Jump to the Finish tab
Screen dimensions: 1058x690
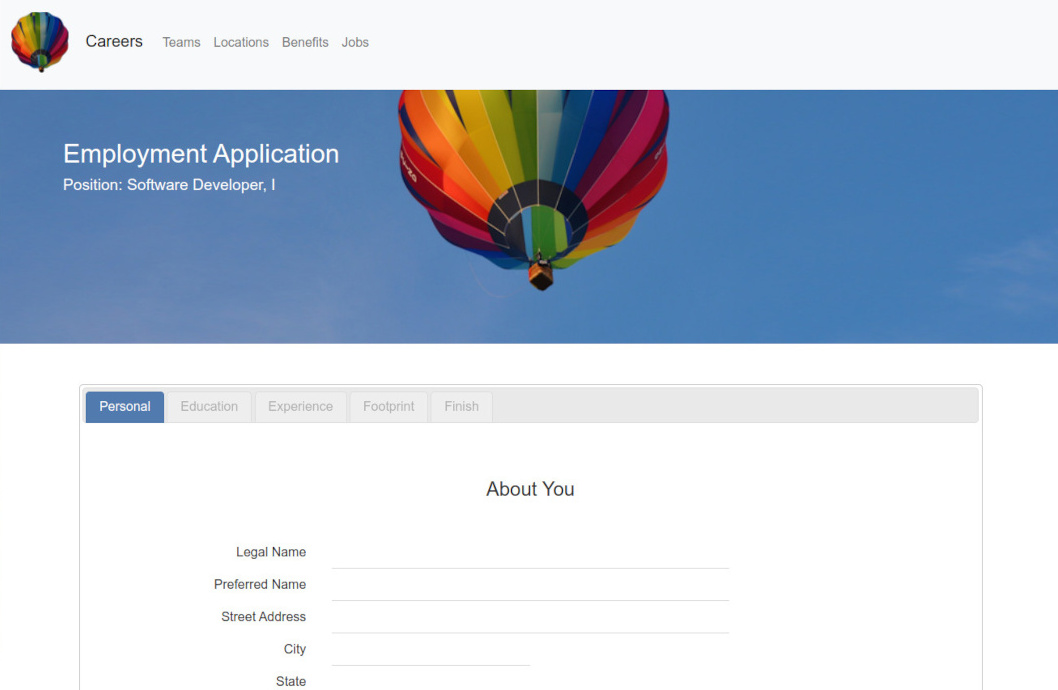(x=461, y=407)
